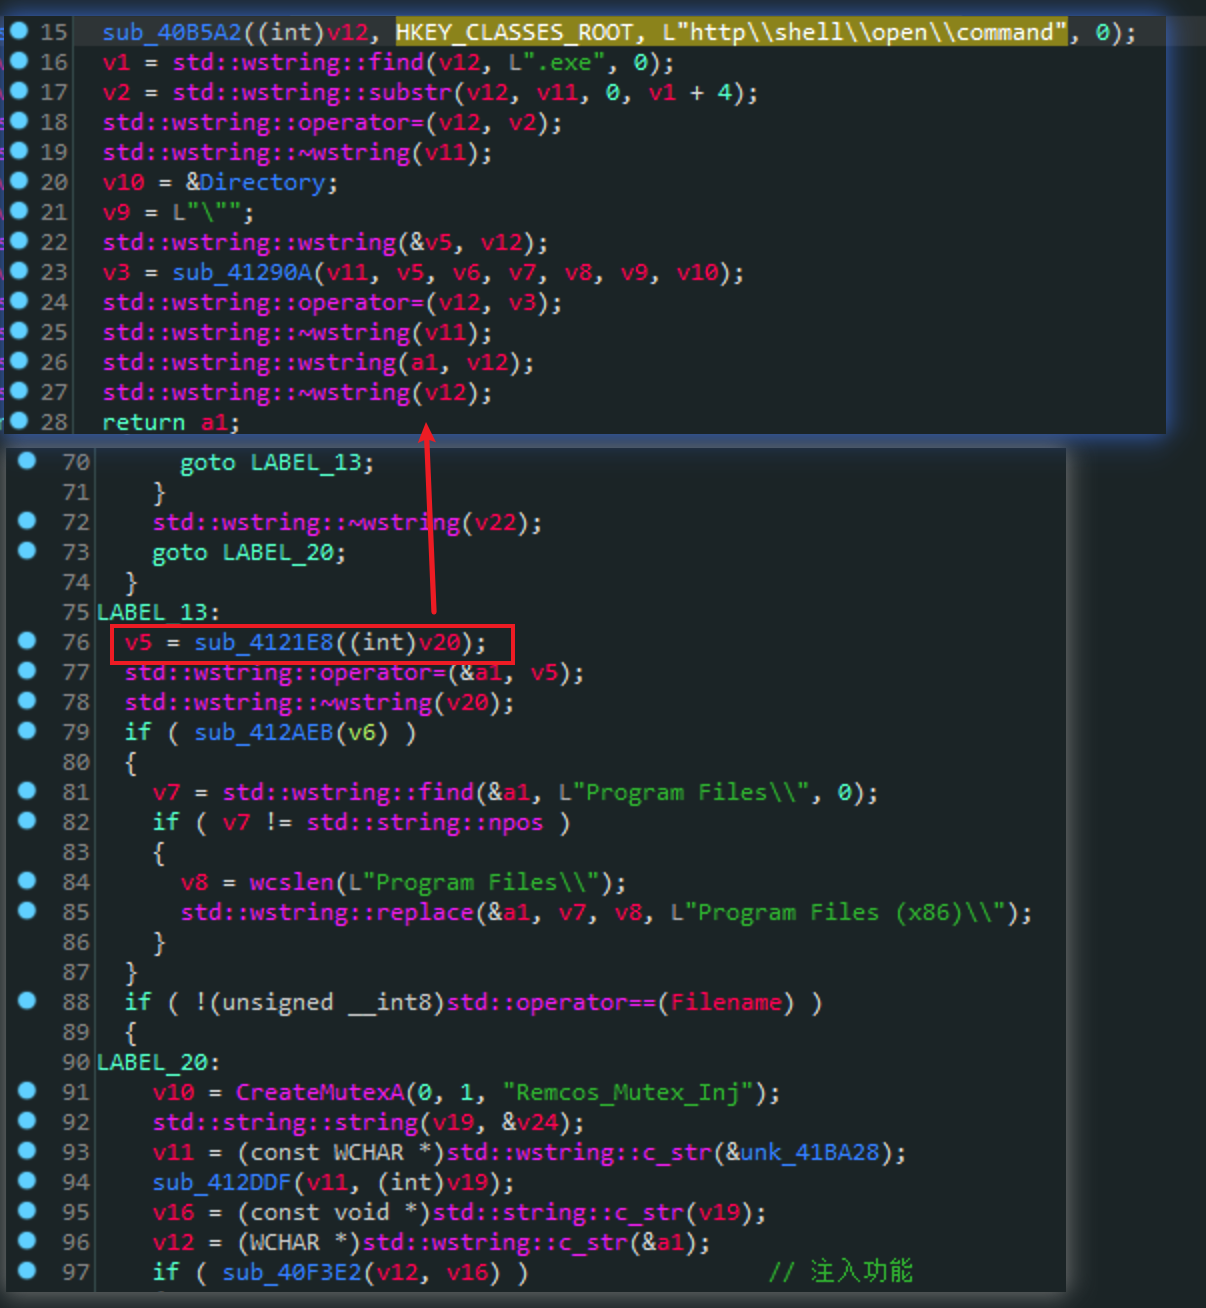The height and width of the screenshot is (1308, 1206).
Task: Click the 注入功能 comment on line 97
Action: tap(861, 1271)
